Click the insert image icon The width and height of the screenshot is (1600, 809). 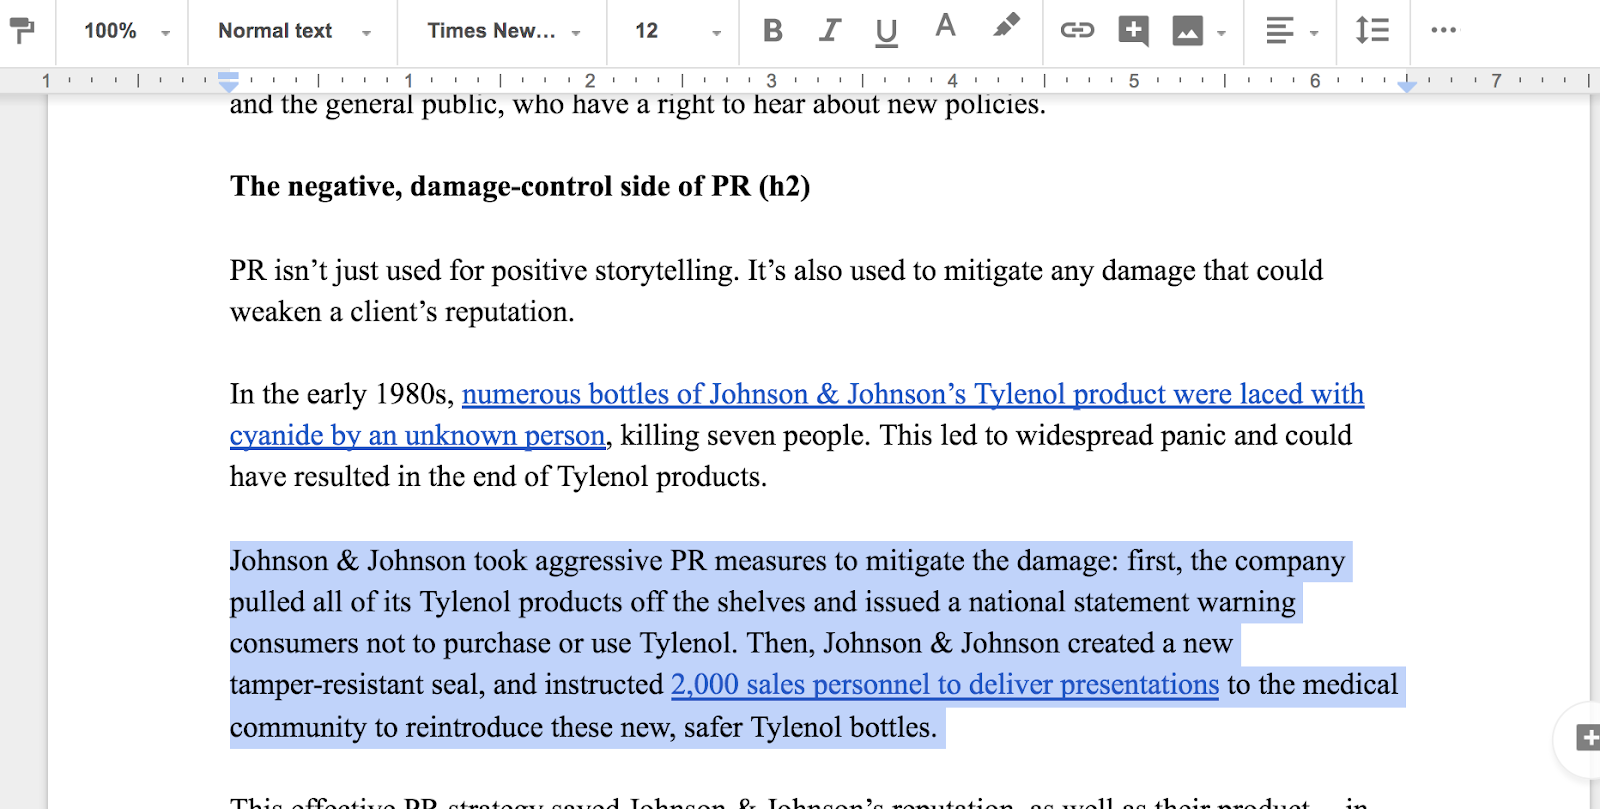pyautogui.click(x=1187, y=32)
